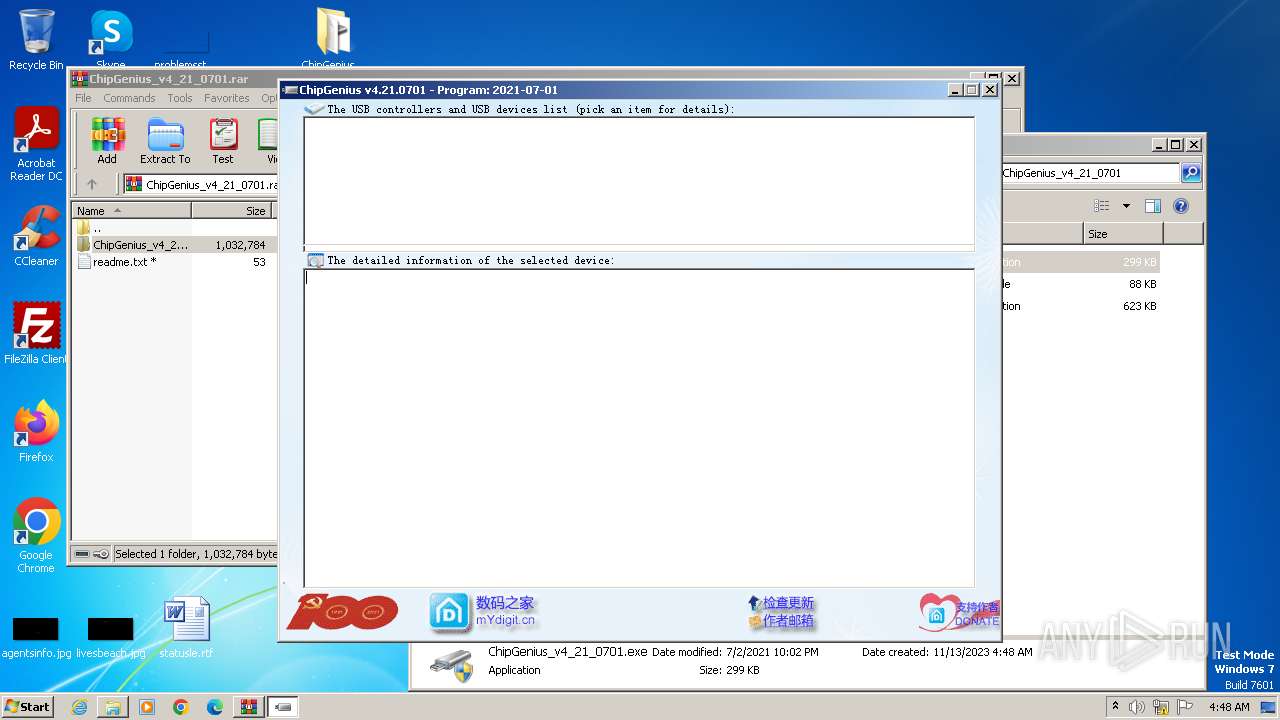The height and width of the screenshot is (720, 1280).
Task: Open Skype shortcut on the desktop
Action: (110, 39)
